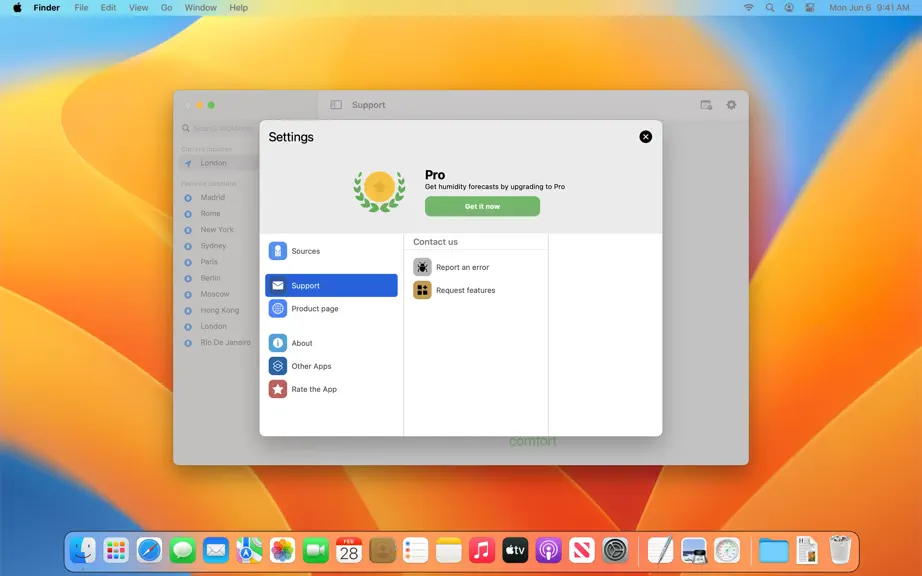Open the Window menu

click(x=201, y=8)
